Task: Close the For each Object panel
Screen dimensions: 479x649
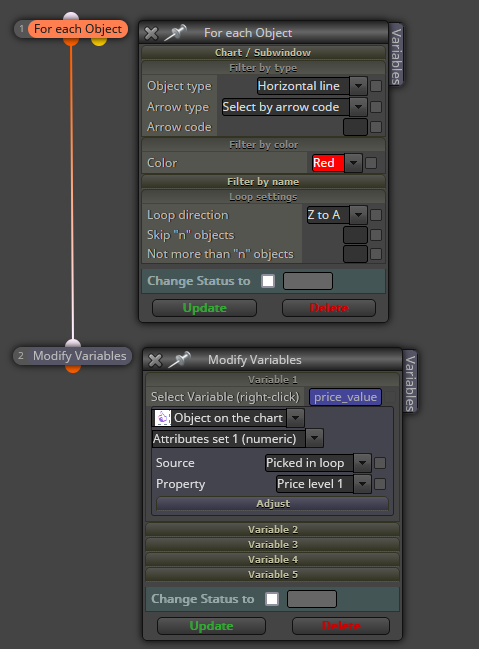Action: point(151,33)
